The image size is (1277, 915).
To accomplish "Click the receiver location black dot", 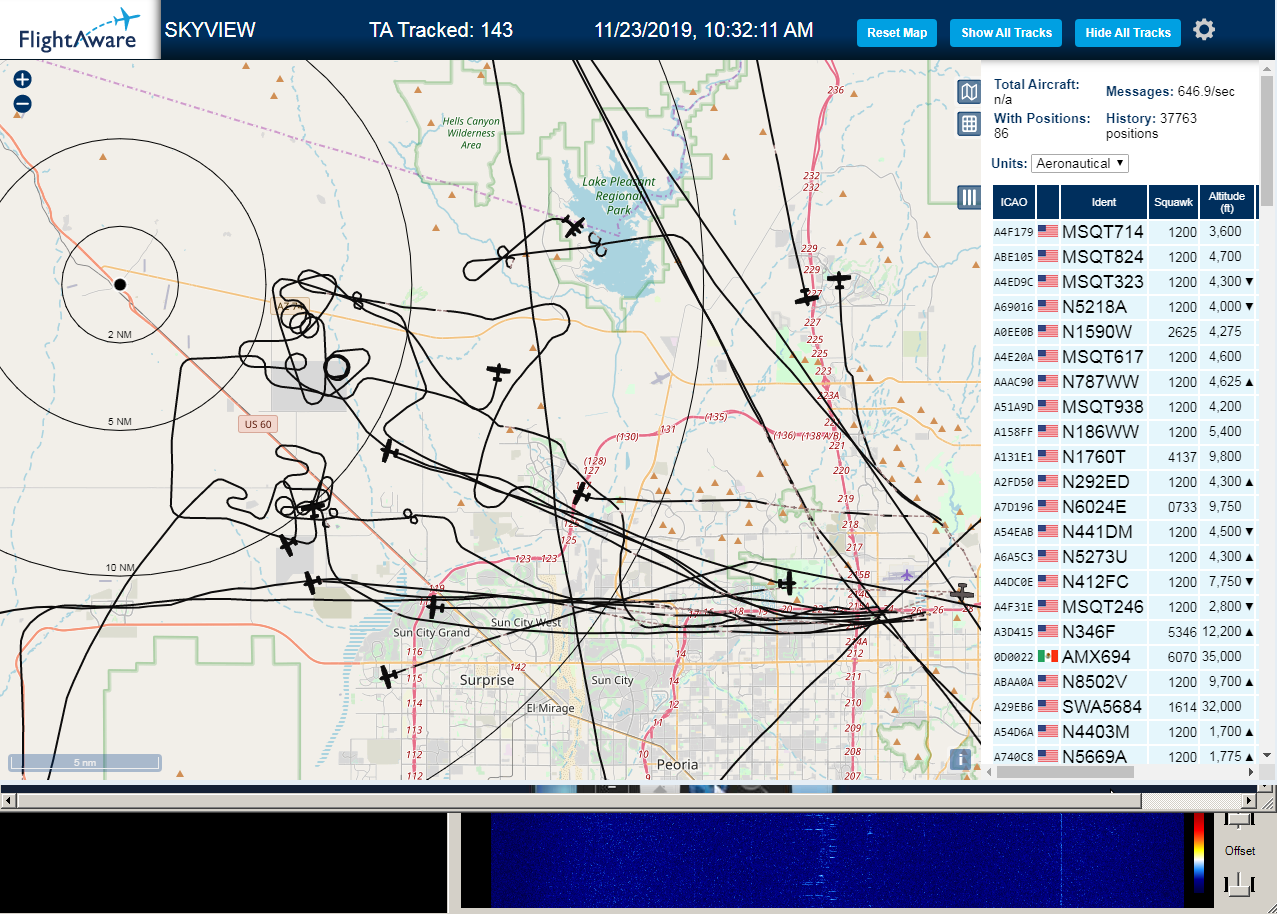I will (120, 284).
